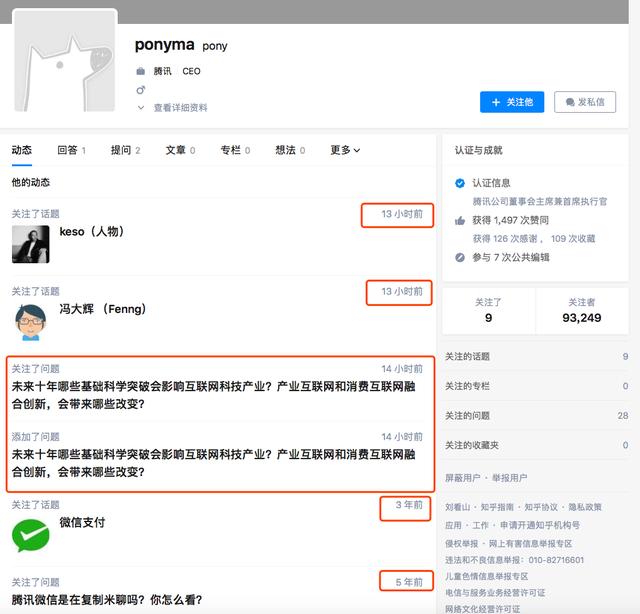Open the added question under 添加了问题
640x614 pixels.
click(x=213, y=463)
